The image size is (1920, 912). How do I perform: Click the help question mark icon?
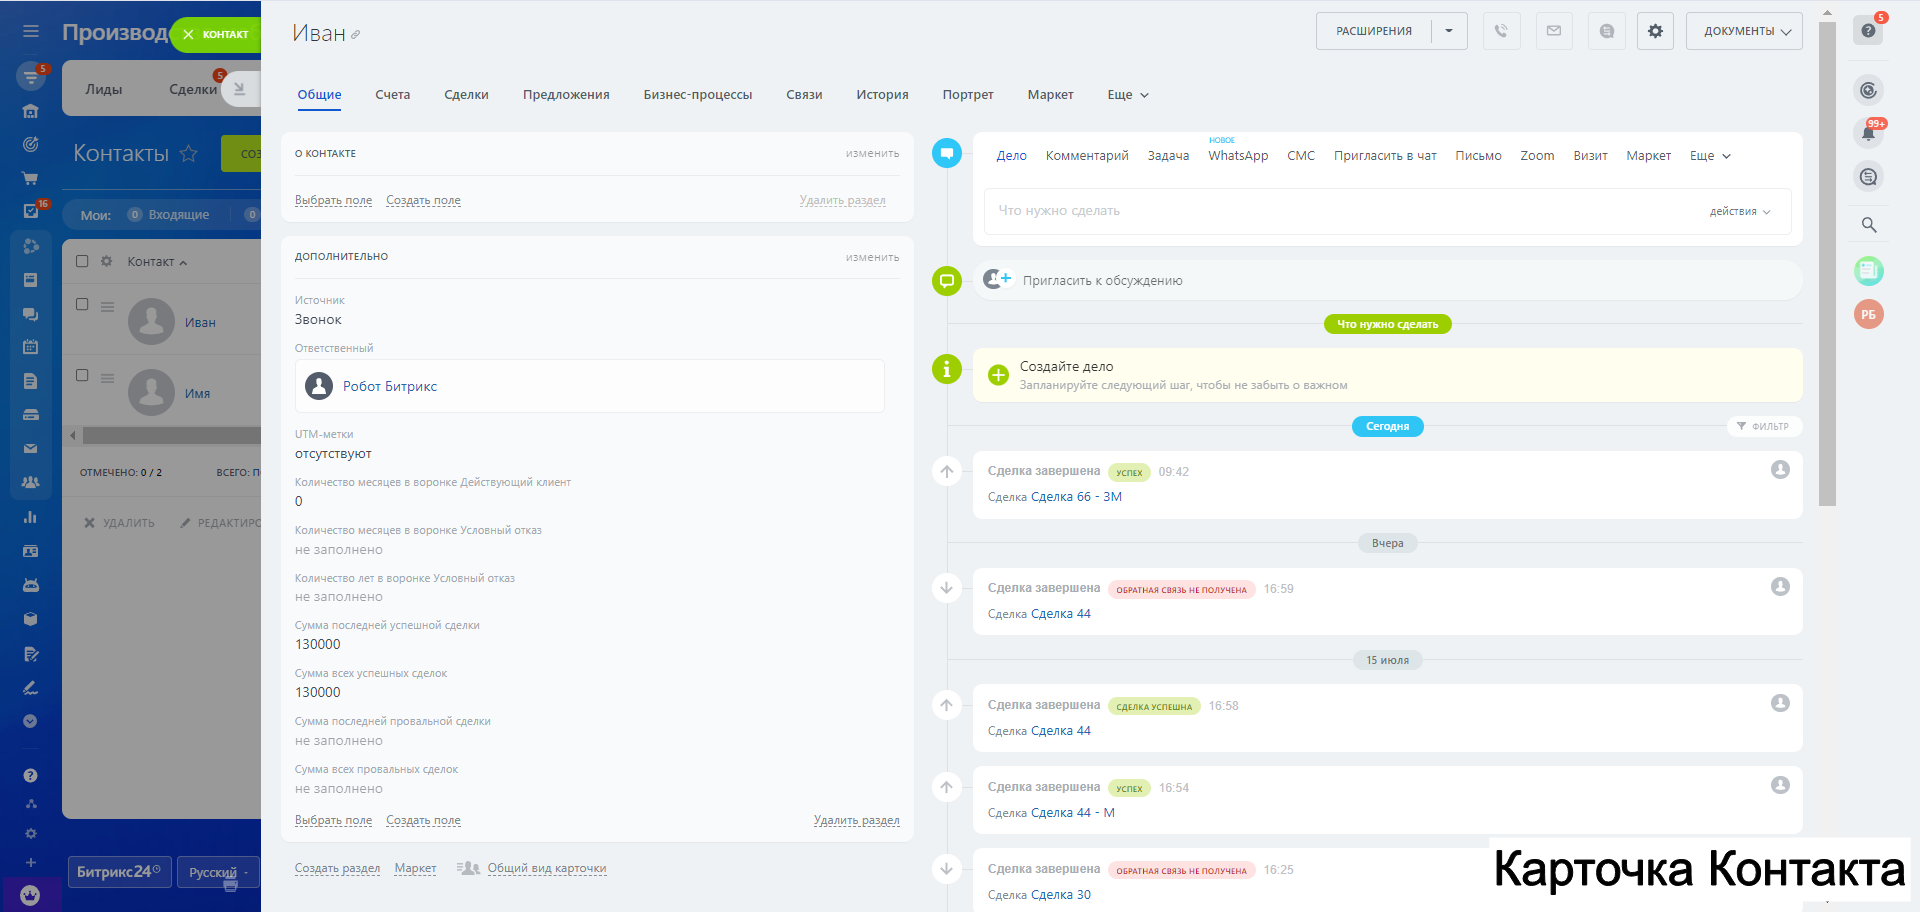[1868, 31]
